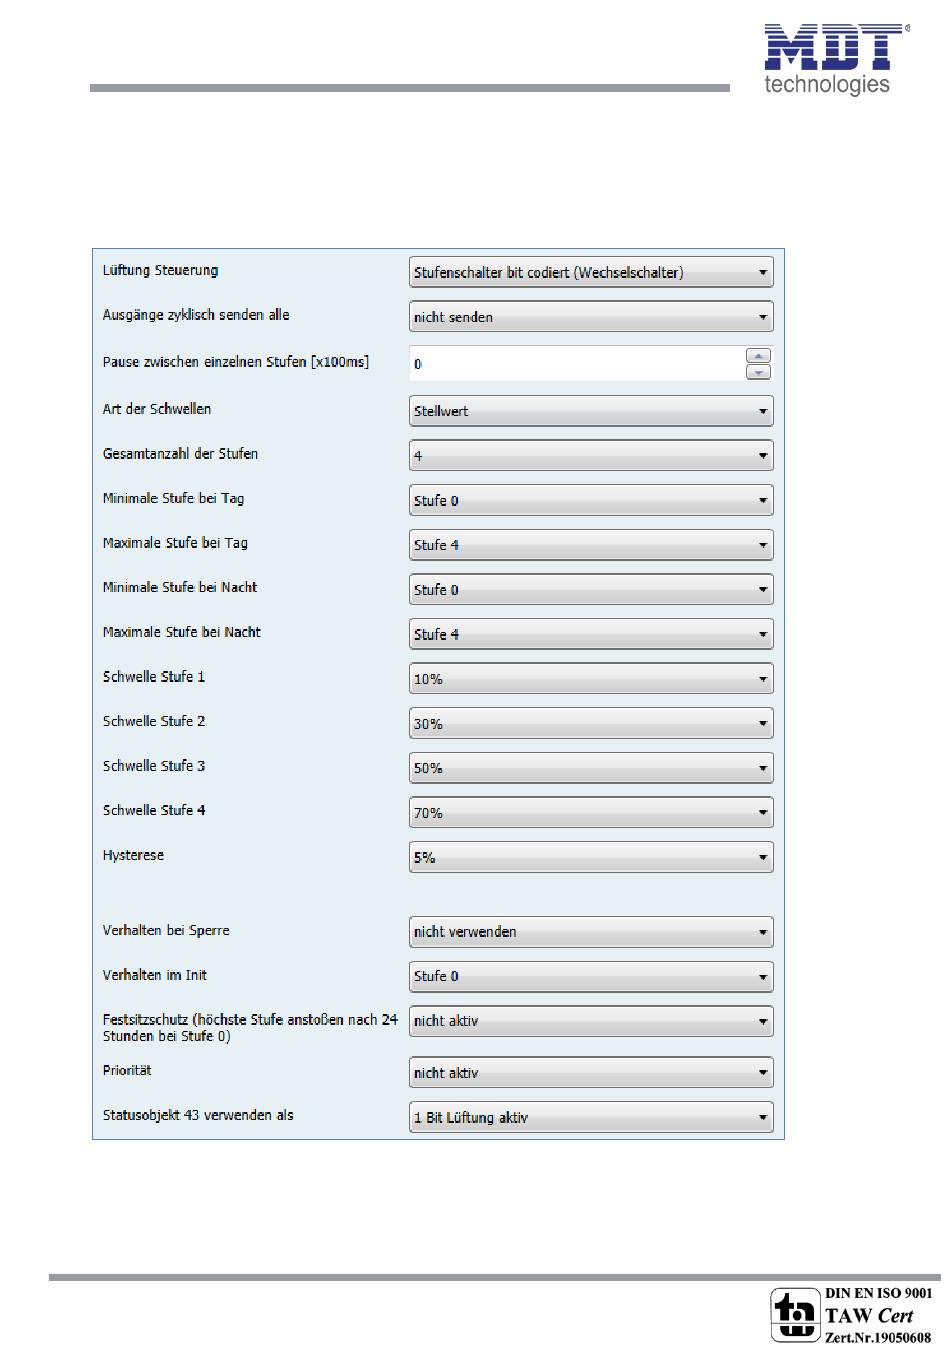Open the Lüftung Steuerung dropdown

[591, 272]
